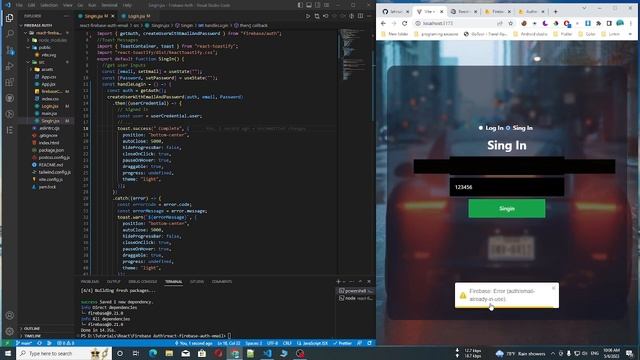Open the Search view in VS Code activity bar
This screenshot has height=360, width=640.
click(x=10, y=34)
